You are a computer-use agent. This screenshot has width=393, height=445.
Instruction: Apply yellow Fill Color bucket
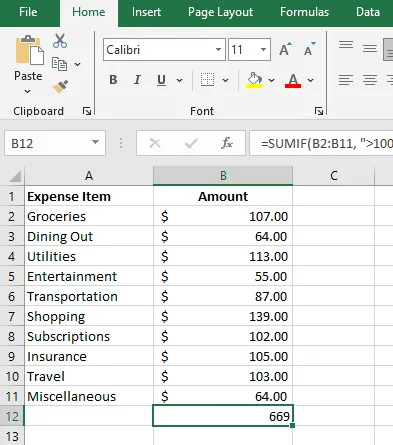[x=254, y=80]
